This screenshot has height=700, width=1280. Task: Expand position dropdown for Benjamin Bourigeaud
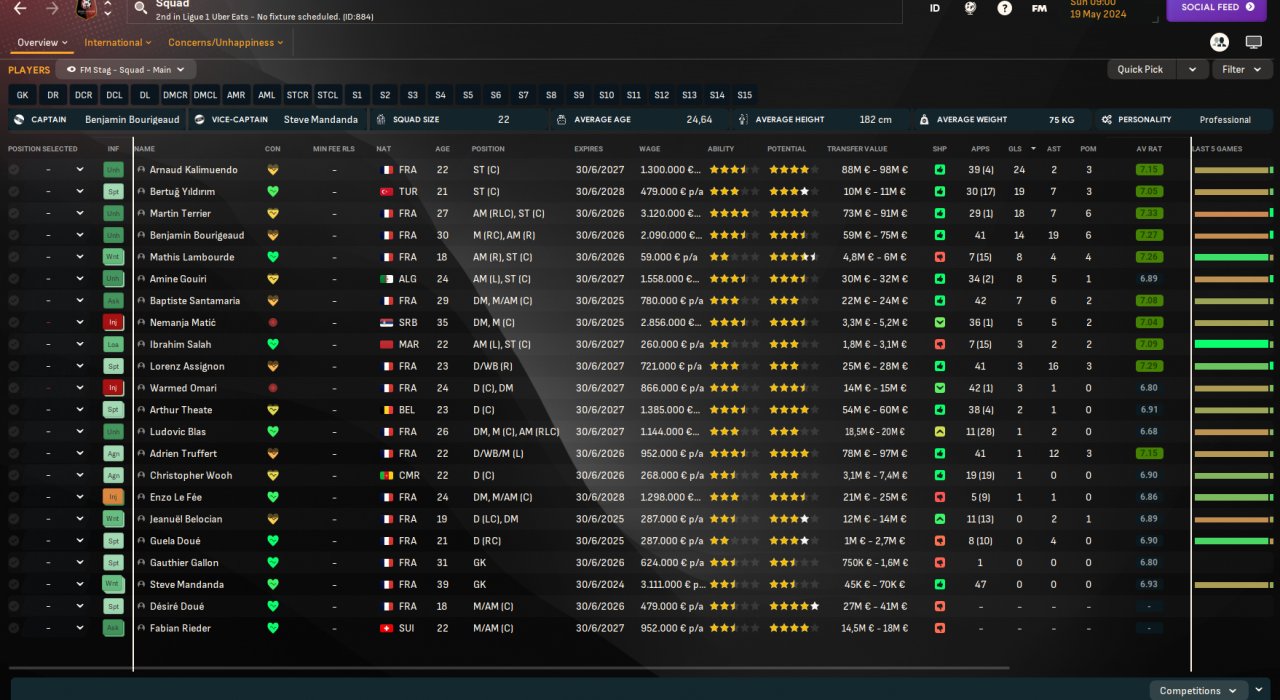[80, 235]
